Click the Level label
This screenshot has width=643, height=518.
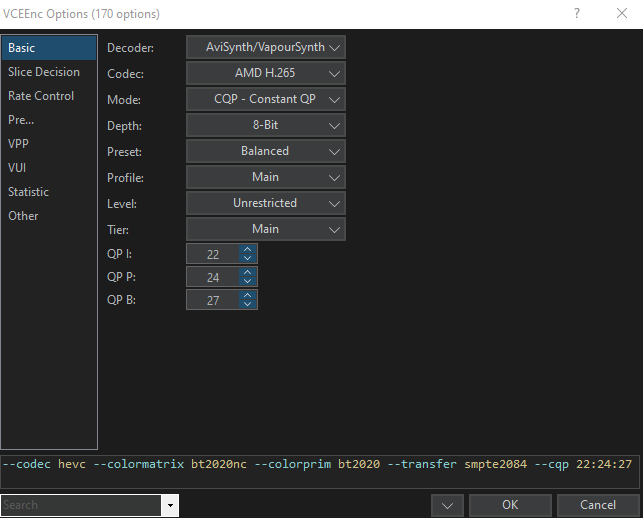point(122,203)
